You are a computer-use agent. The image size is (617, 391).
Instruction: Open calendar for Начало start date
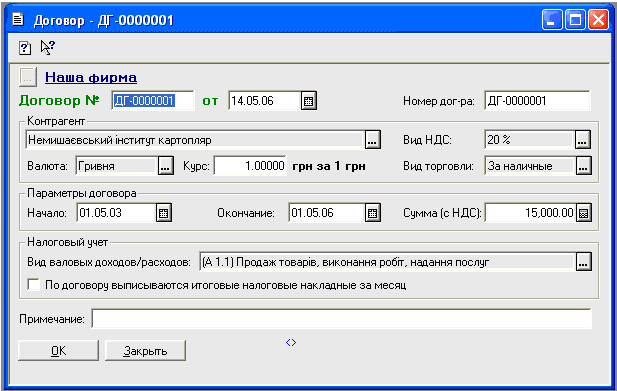click(x=164, y=213)
